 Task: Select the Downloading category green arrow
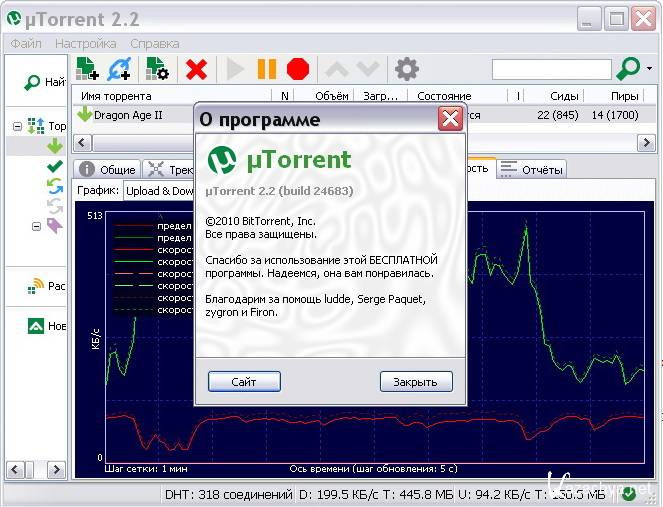54,146
